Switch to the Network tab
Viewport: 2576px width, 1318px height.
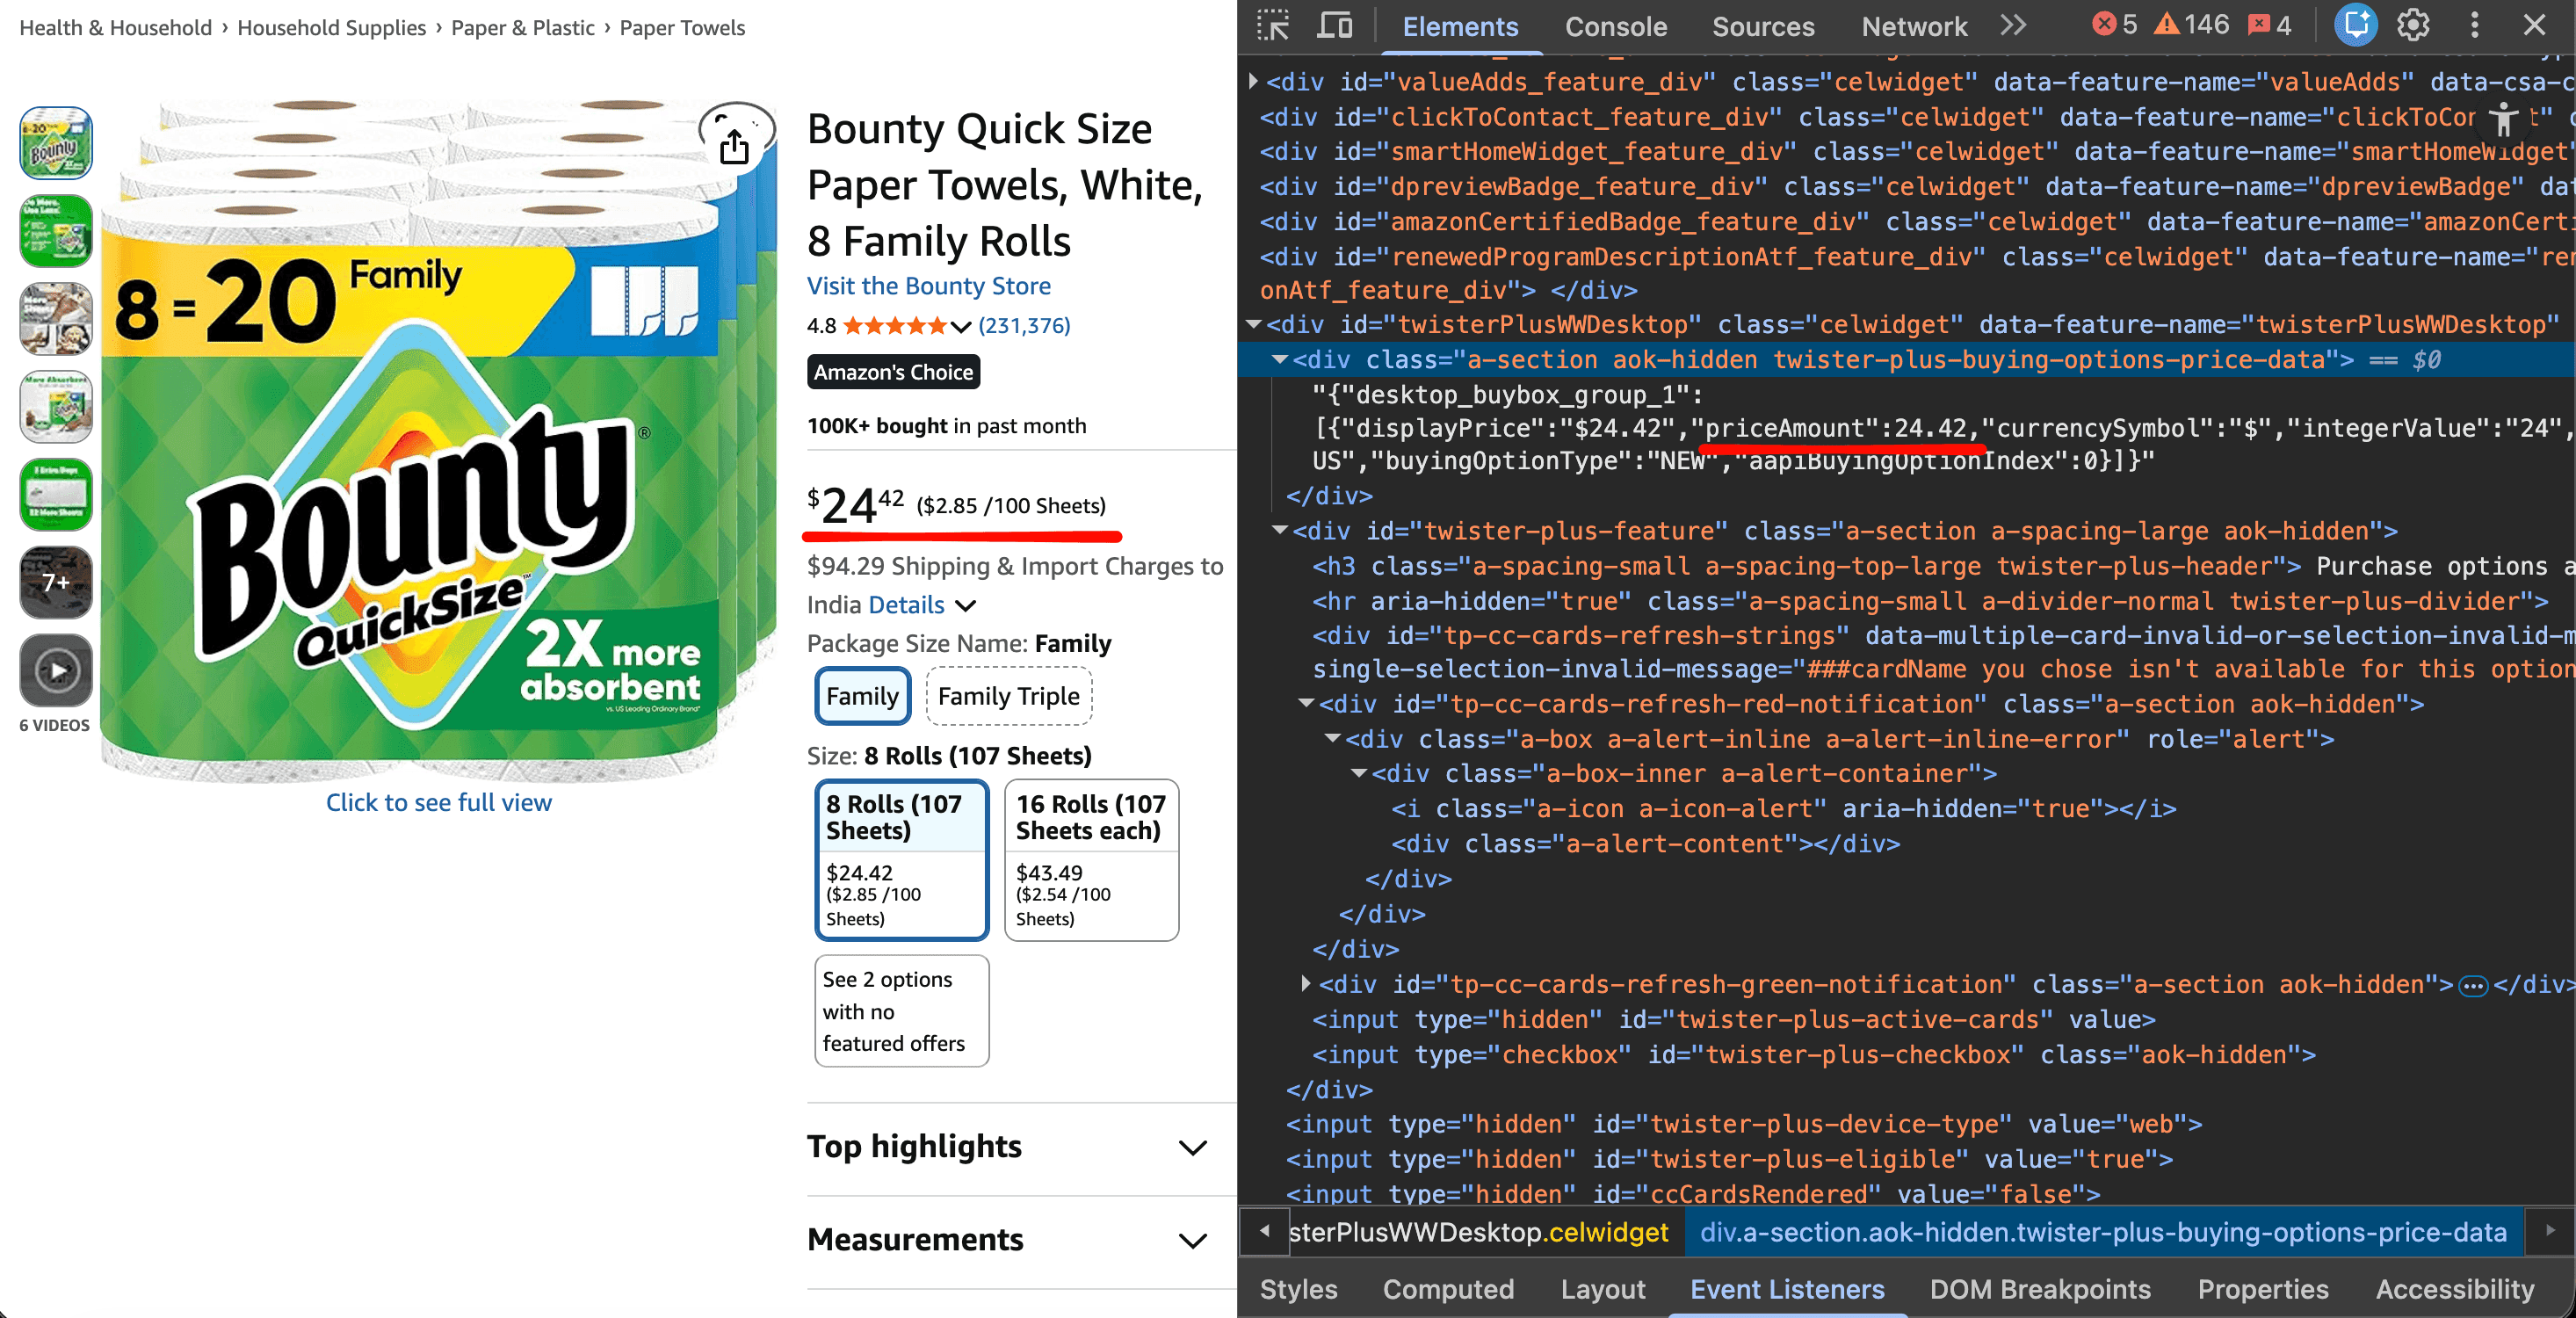pyautogui.click(x=1914, y=27)
